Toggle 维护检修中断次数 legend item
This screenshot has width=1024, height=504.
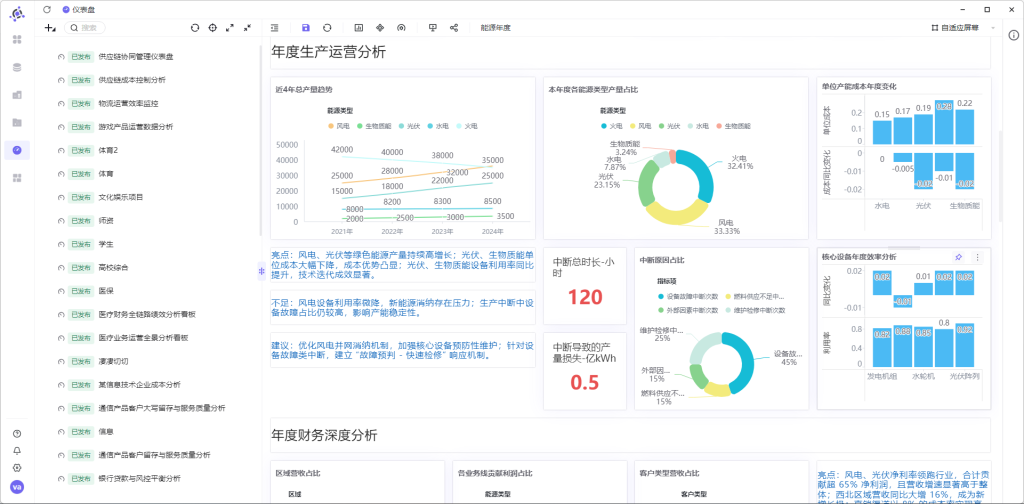tap(756, 310)
